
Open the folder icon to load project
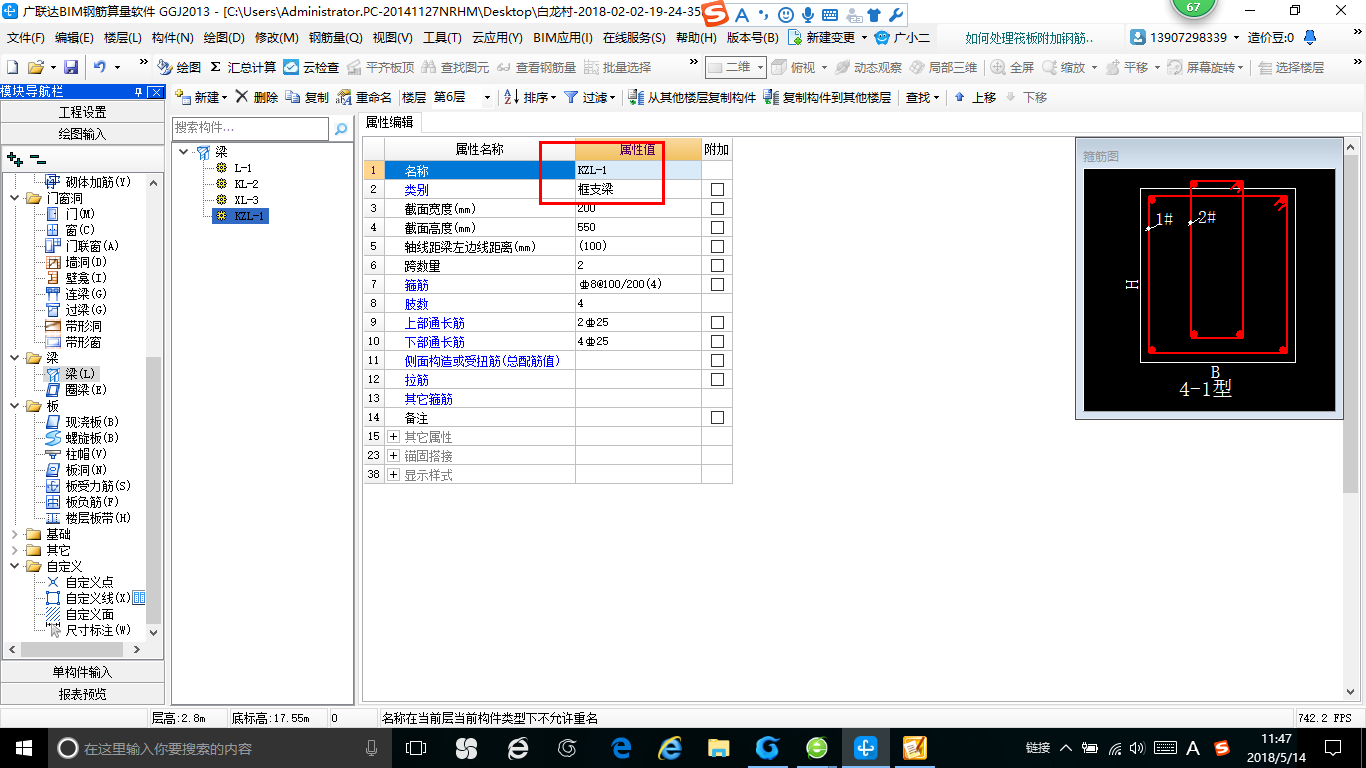[36, 67]
